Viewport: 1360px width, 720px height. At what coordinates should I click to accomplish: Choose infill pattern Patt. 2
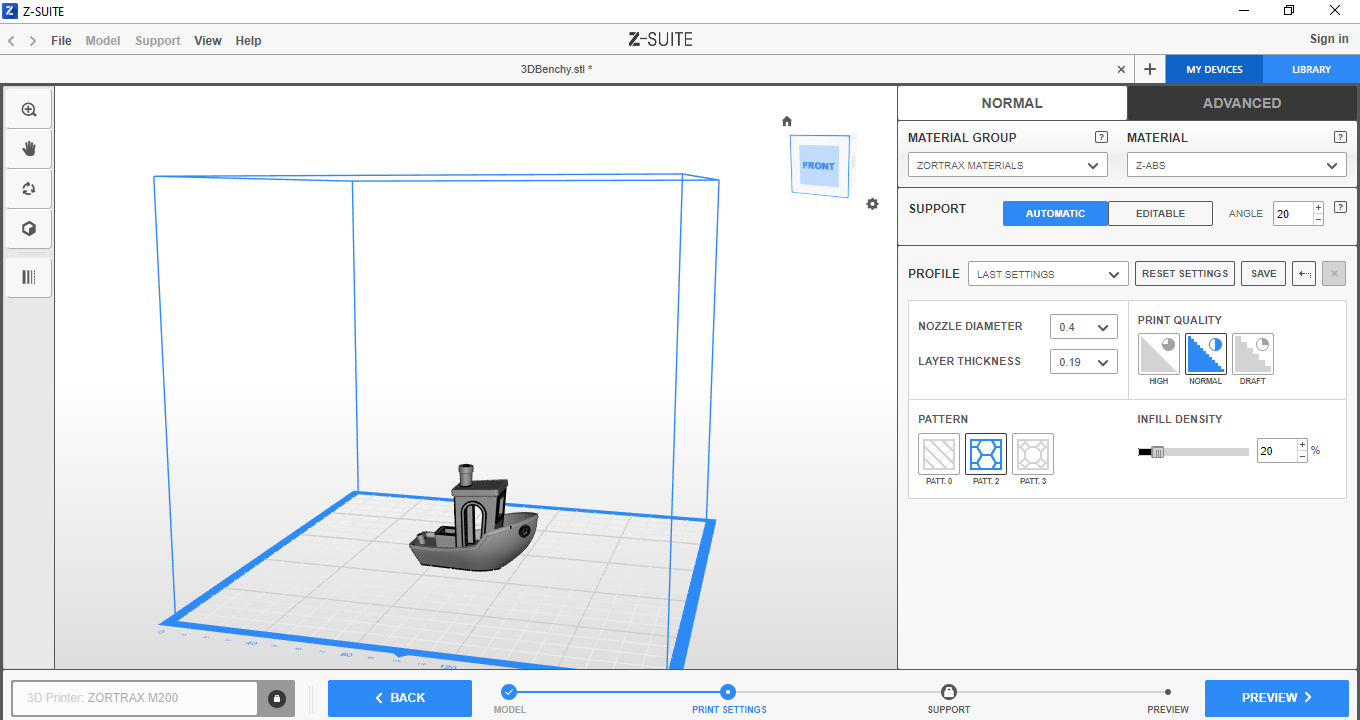point(986,454)
